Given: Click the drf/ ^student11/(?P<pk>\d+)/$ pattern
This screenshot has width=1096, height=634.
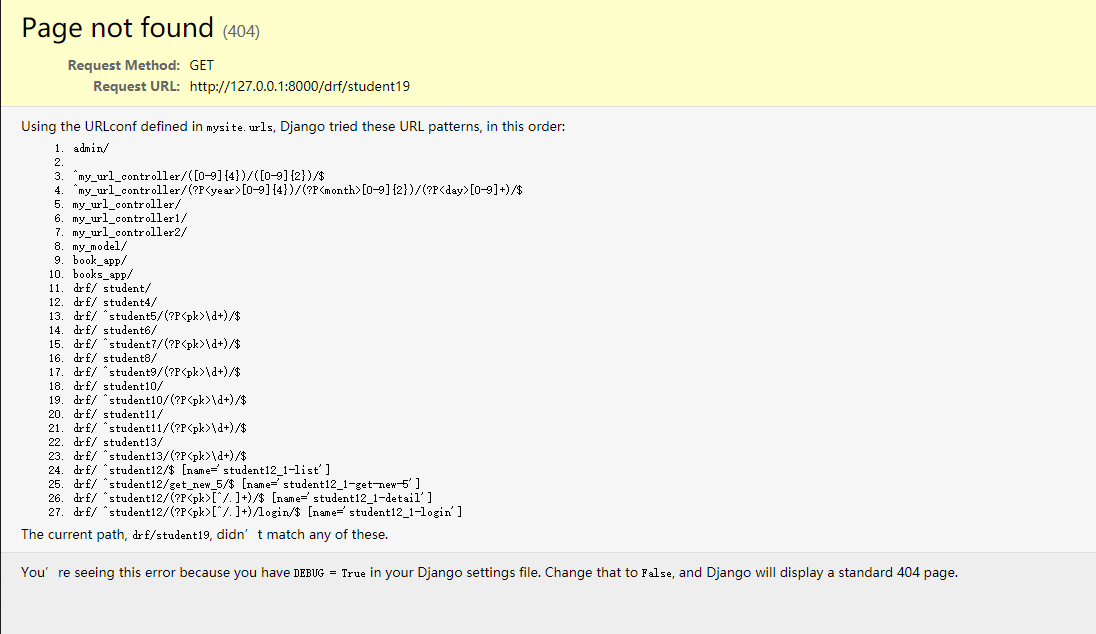Looking at the screenshot, I should pos(160,428).
